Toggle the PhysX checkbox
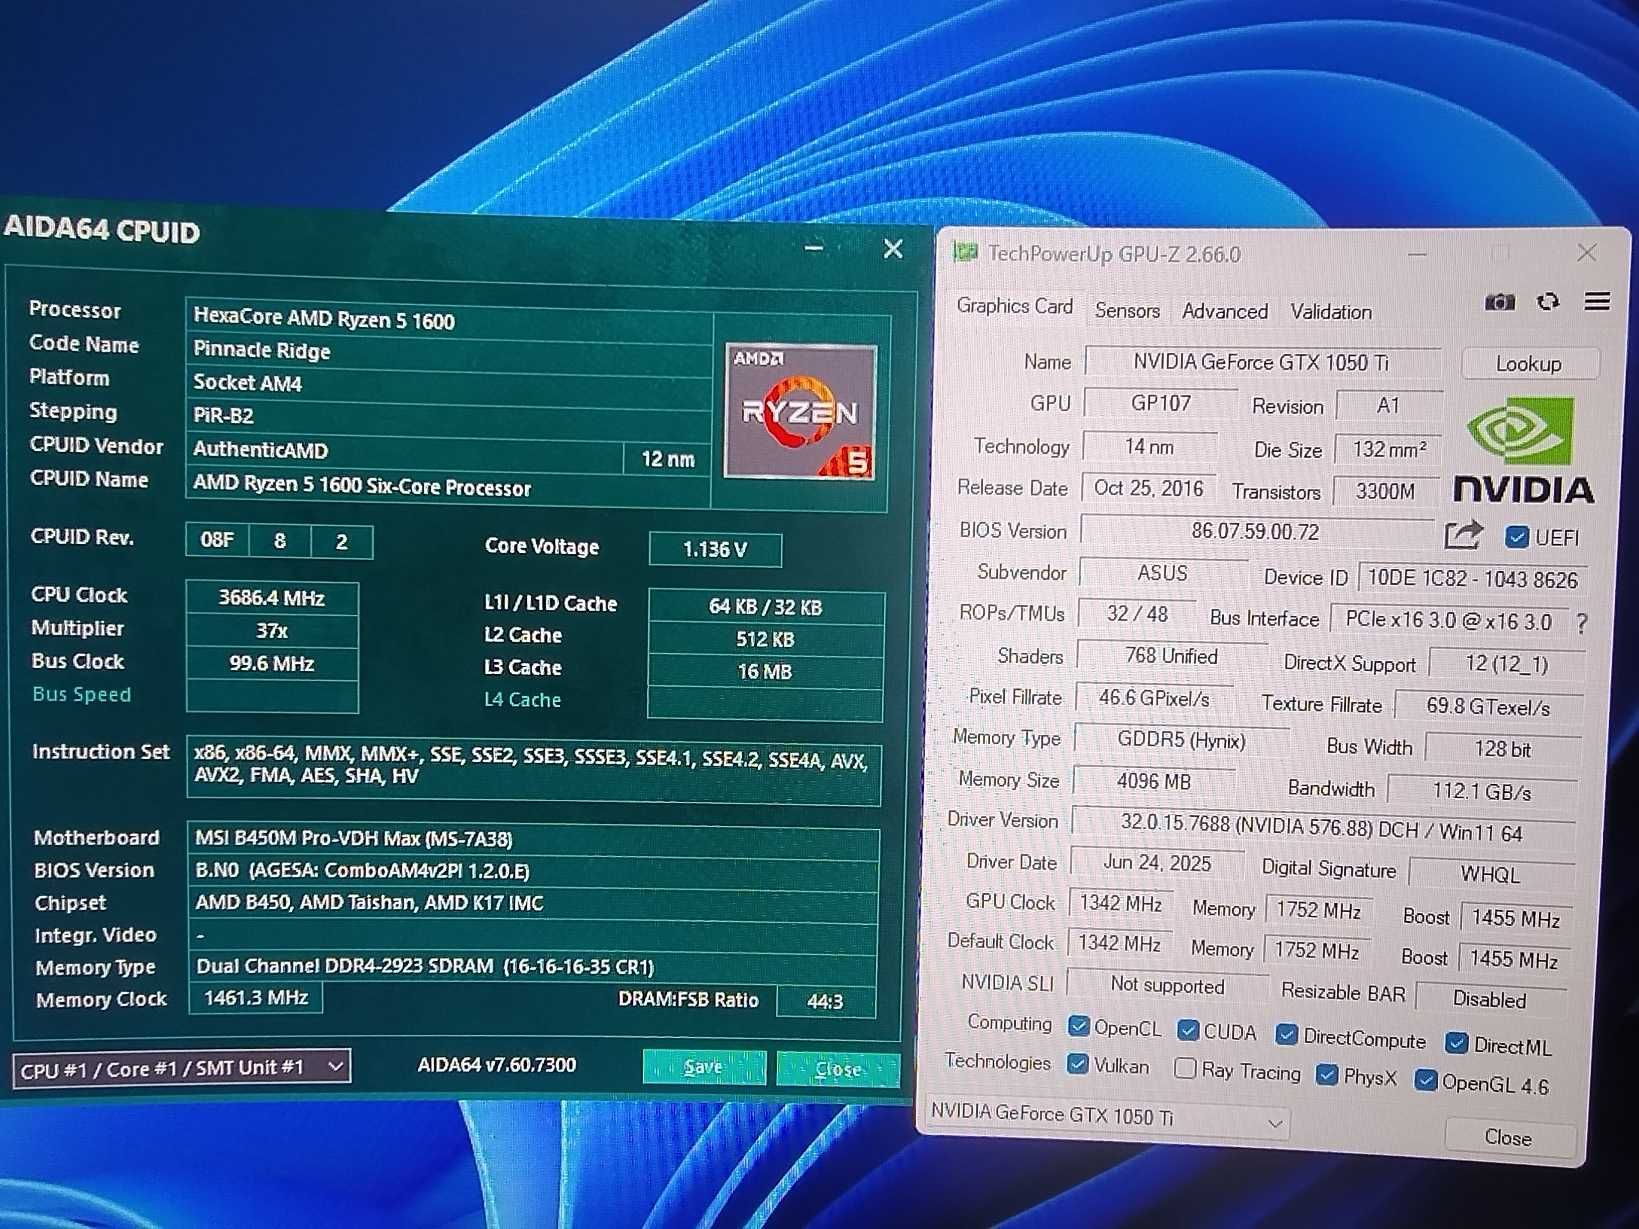Viewport: 1639px width, 1229px height. coord(1327,1075)
